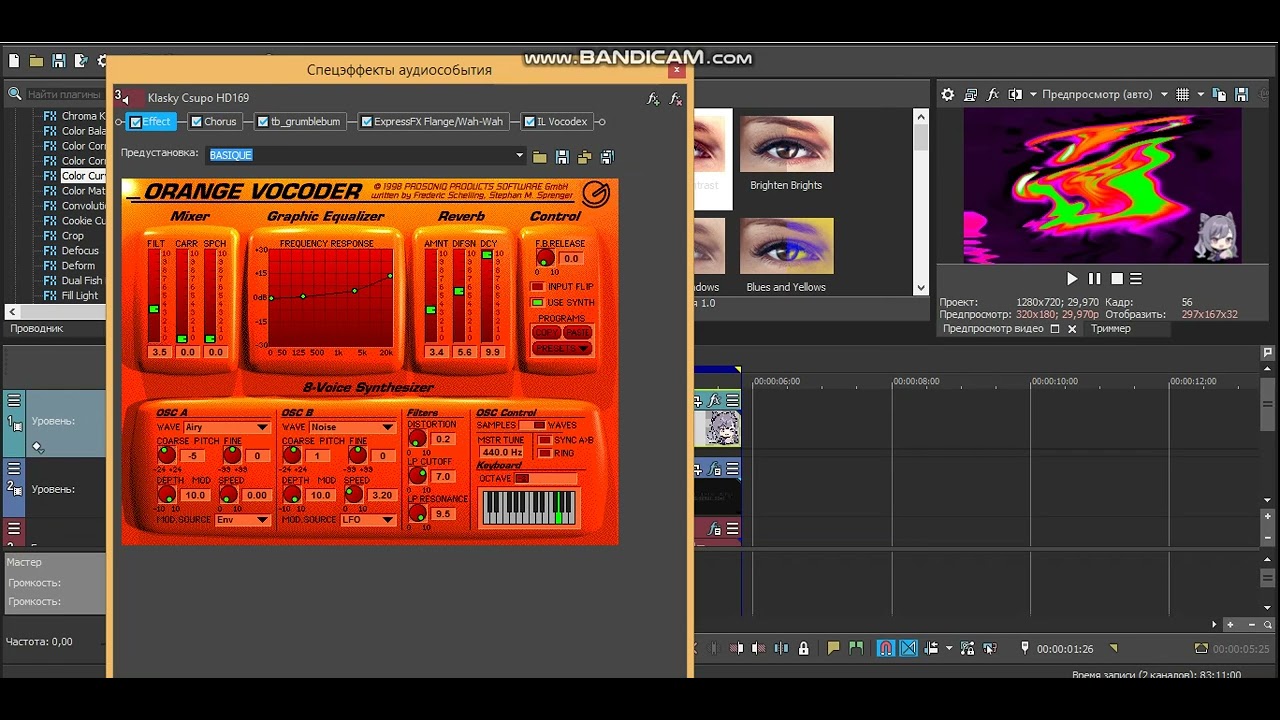Turn on the RING switch
The image size is (1280, 720).
[x=545, y=453]
